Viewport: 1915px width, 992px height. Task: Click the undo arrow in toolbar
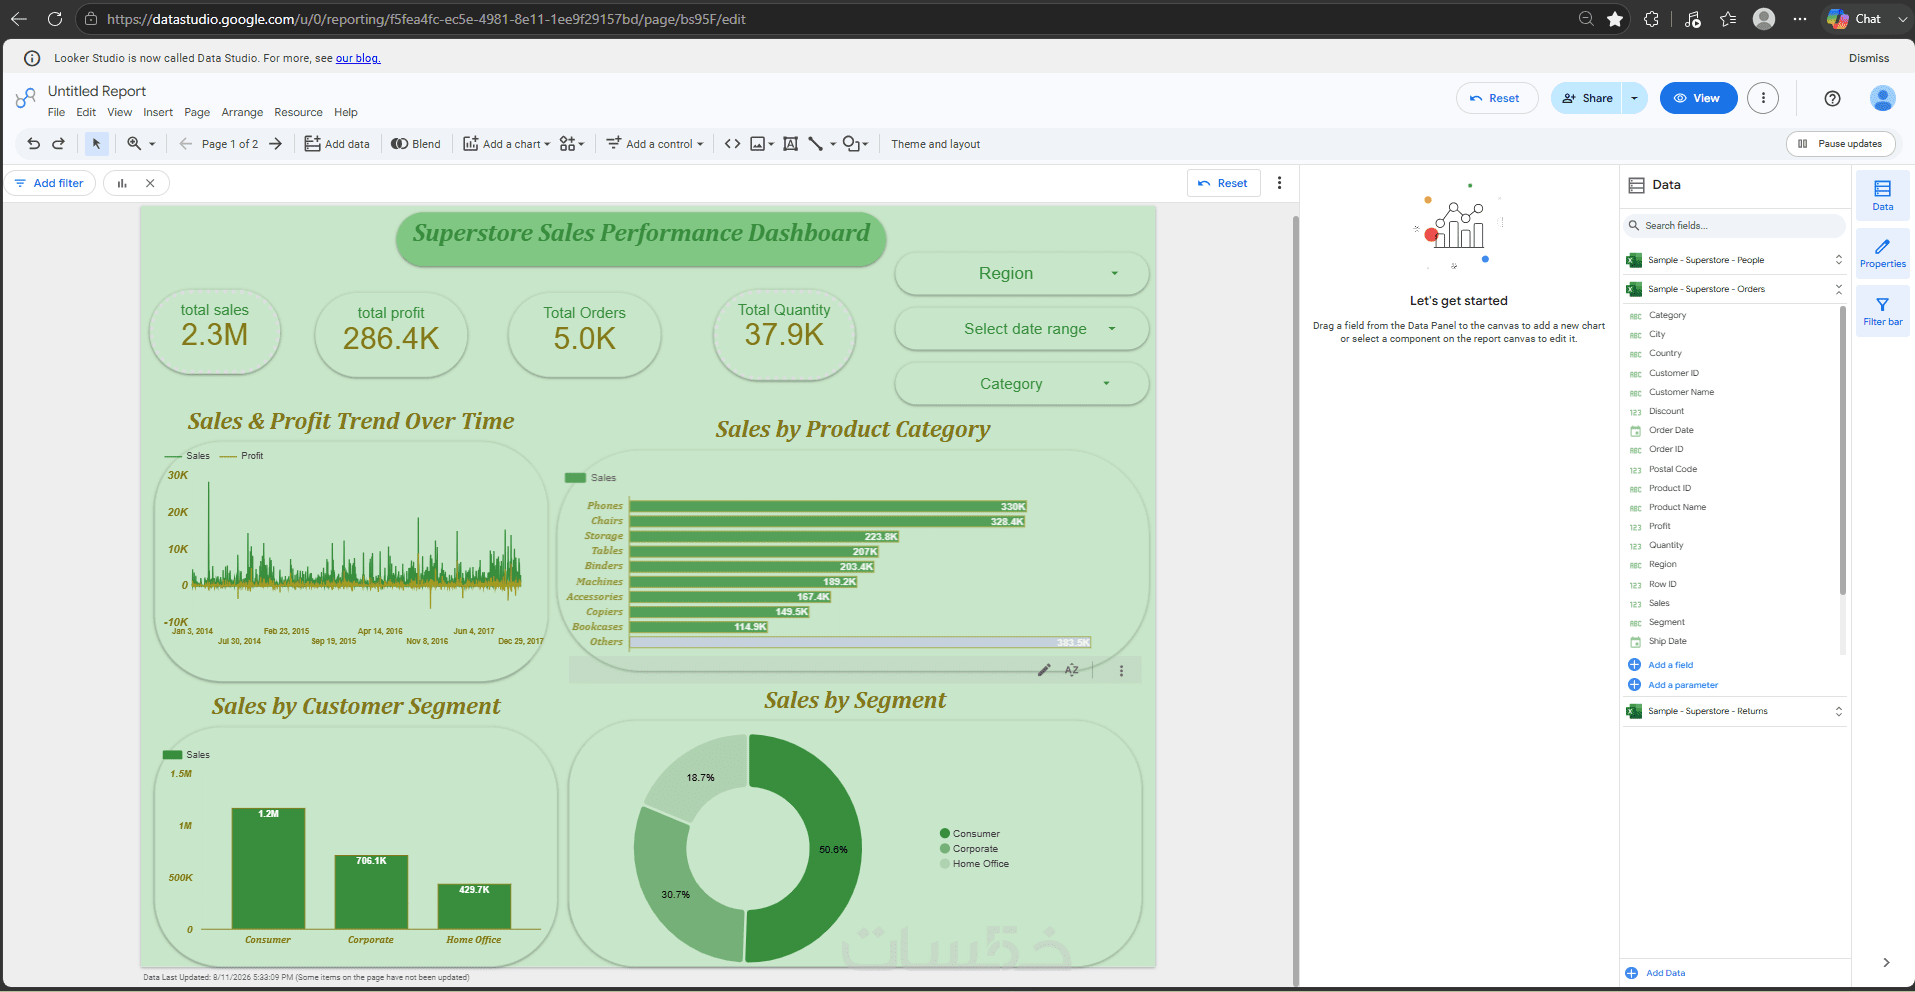pos(33,144)
